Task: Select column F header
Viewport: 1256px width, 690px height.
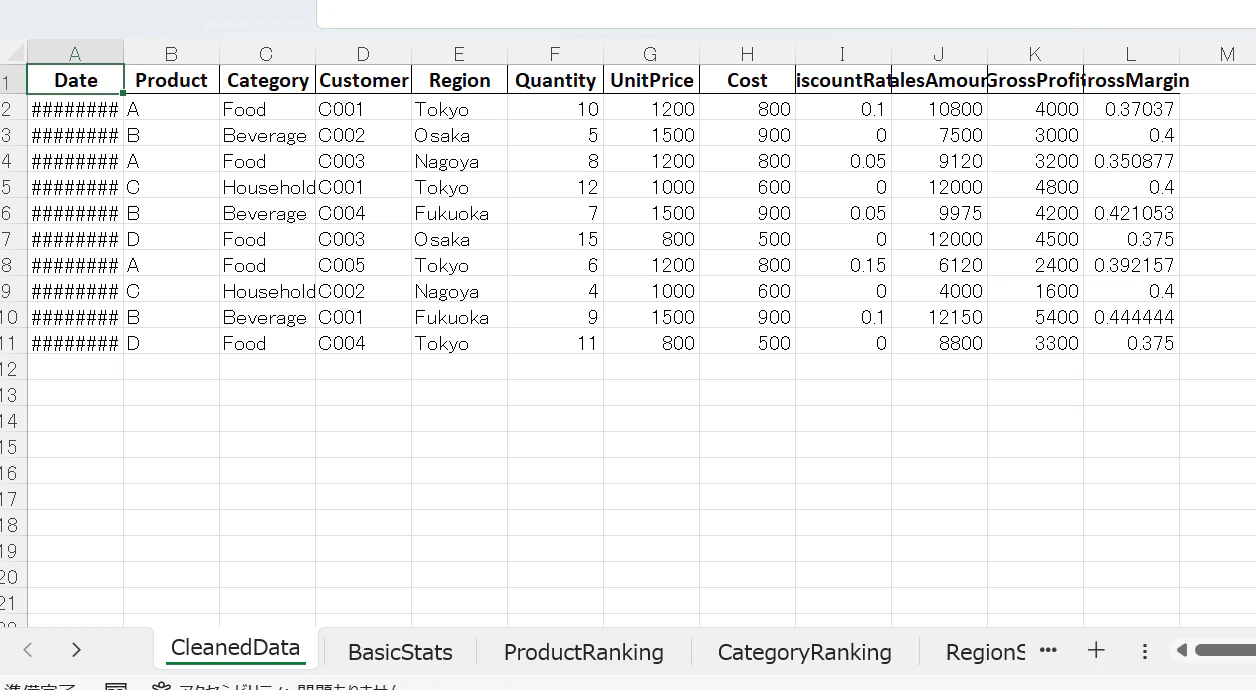Action: (555, 54)
